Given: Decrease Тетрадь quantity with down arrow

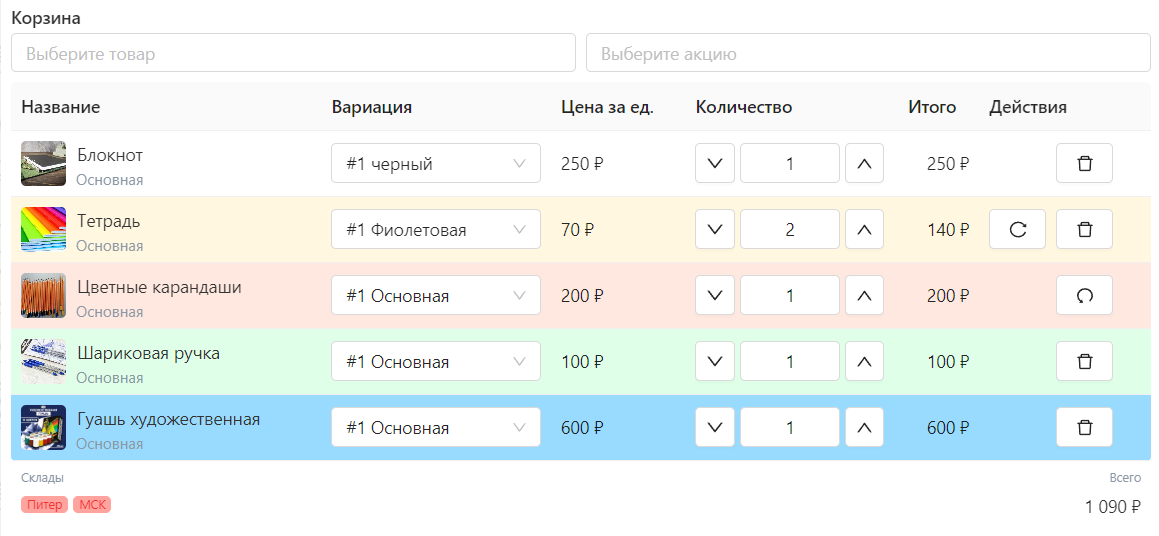Looking at the screenshot, I should click(x=715, y=229).
